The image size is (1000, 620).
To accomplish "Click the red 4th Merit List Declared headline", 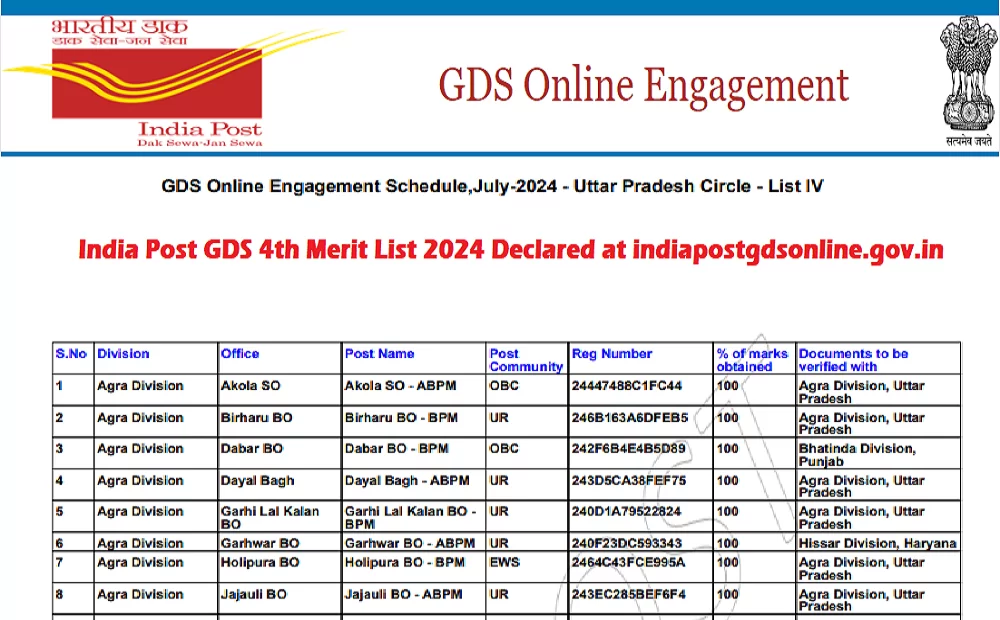I will tap(511, 249).
